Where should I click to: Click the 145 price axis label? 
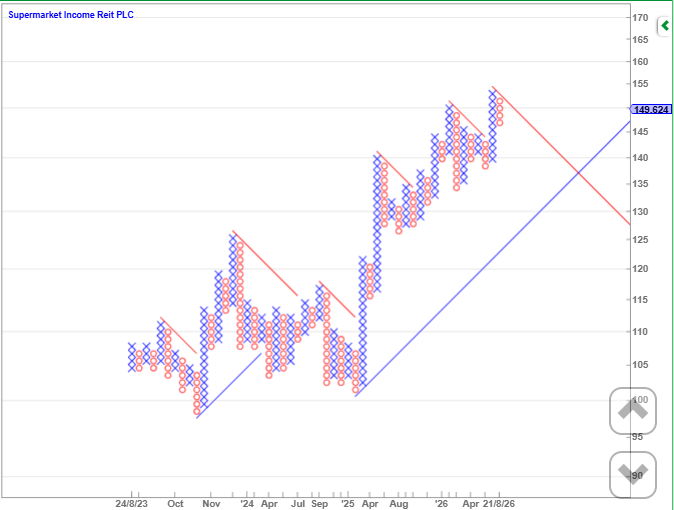click(640, 132)
